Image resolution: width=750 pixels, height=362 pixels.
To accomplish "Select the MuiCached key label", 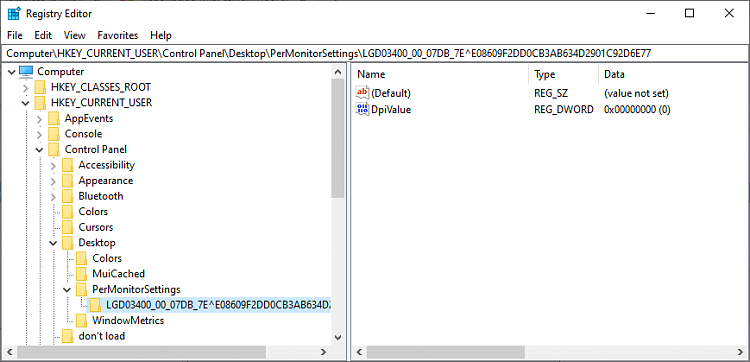I will tap(119, 274).
